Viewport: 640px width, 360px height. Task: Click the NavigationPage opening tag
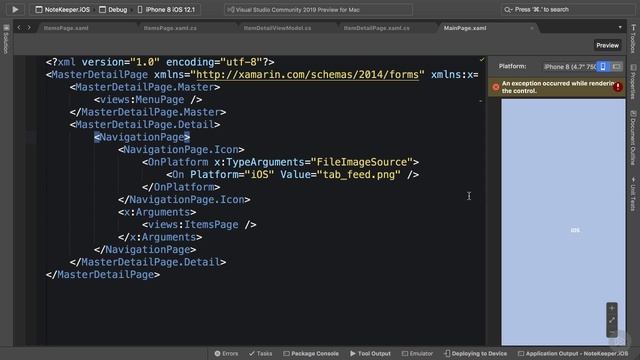(142, 137)
